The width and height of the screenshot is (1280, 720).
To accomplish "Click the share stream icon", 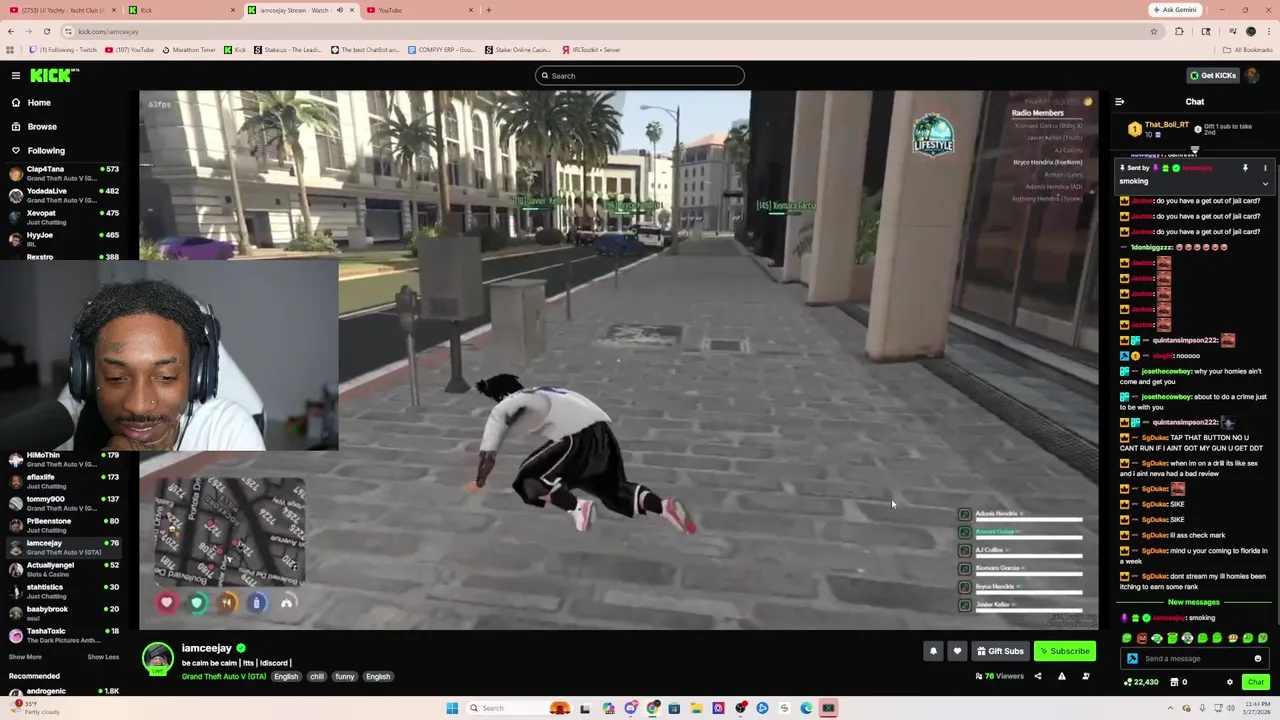I will click(1037, 677).
